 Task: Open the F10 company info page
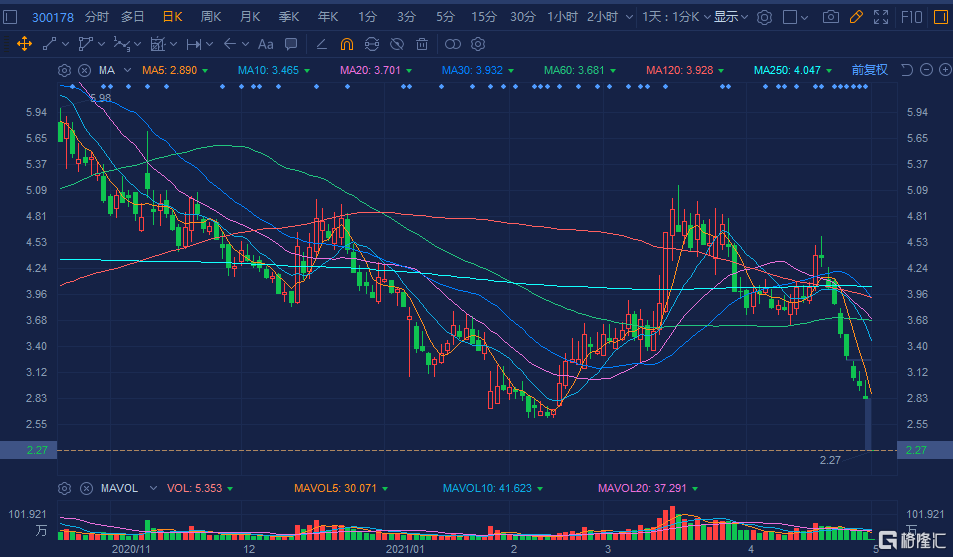pos(911,17)
